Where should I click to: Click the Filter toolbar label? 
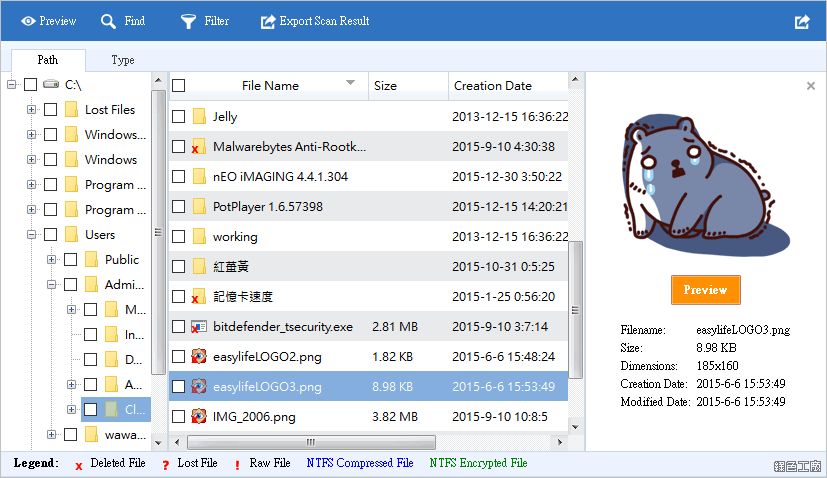pos(217,21)
